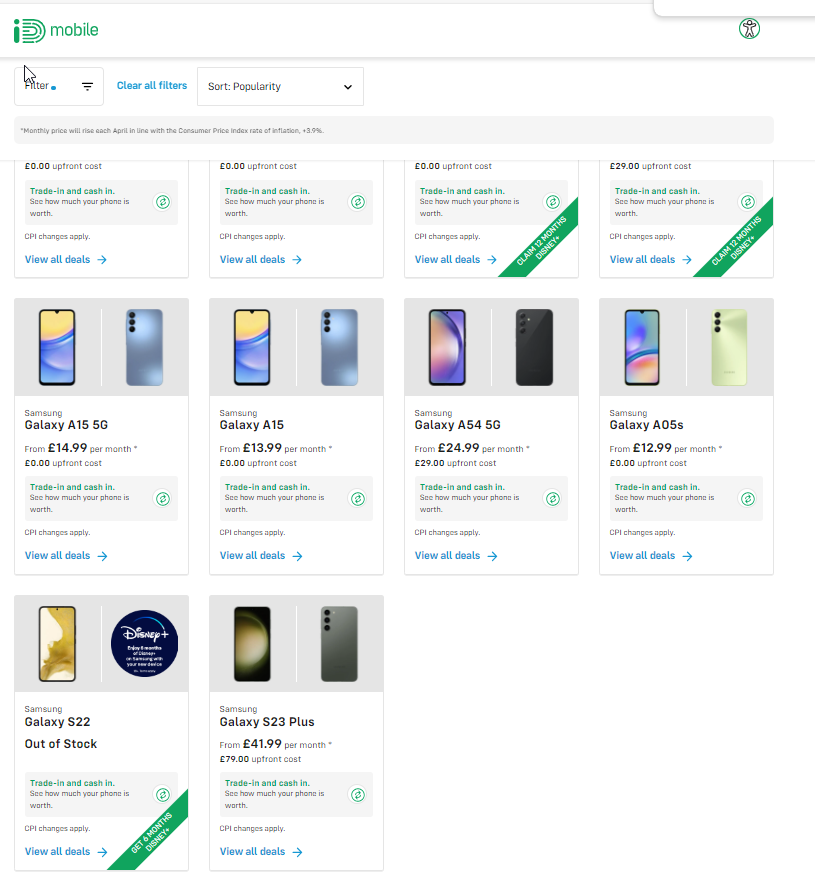Click trade-in icon on Galaxy S22 card
This screenshot has width=815, height=893.
pyautogui.click(x=163, y=794)
